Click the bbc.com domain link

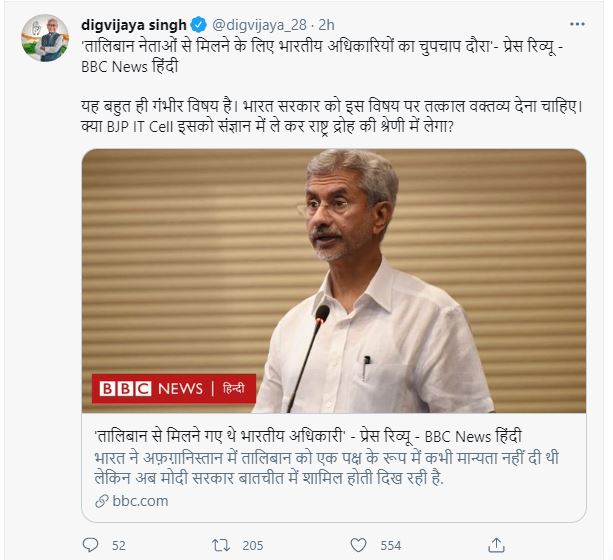tap(140, 501)
